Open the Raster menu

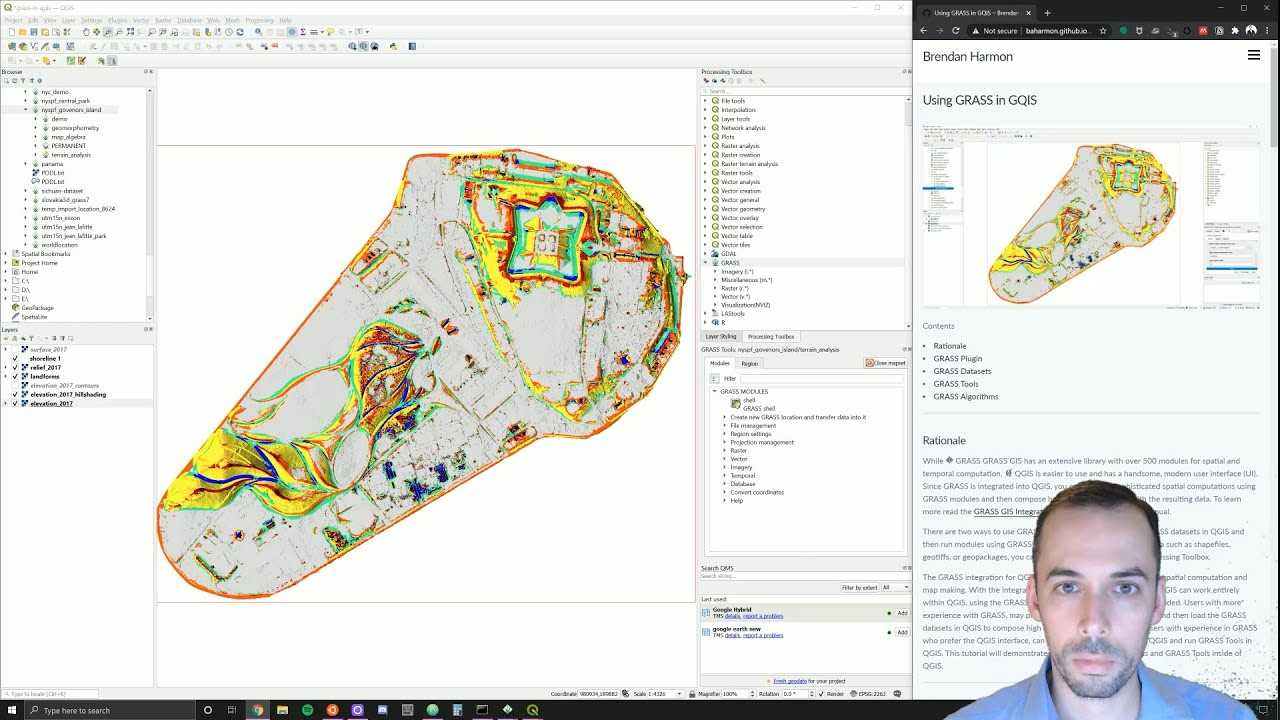tap(162, 20)
